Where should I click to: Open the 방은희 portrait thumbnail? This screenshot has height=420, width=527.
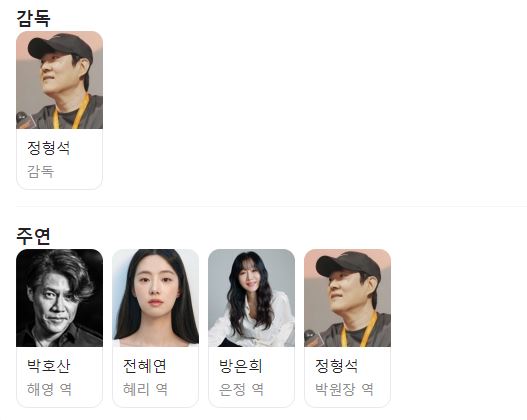click(x=252, y=298)
